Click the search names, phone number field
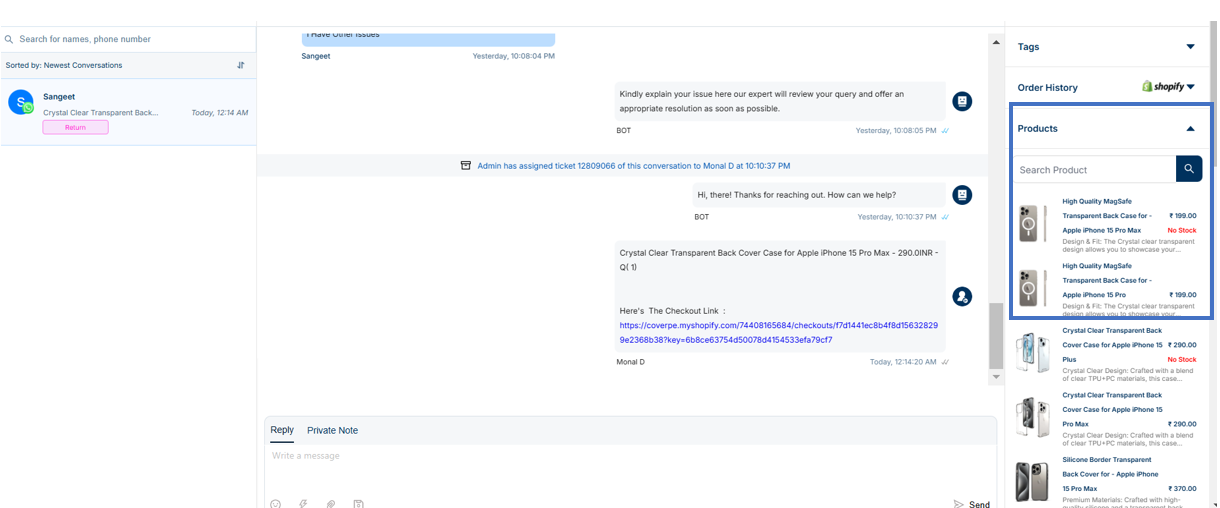The width and height of the screenshot is (1220, 508). 128,39
